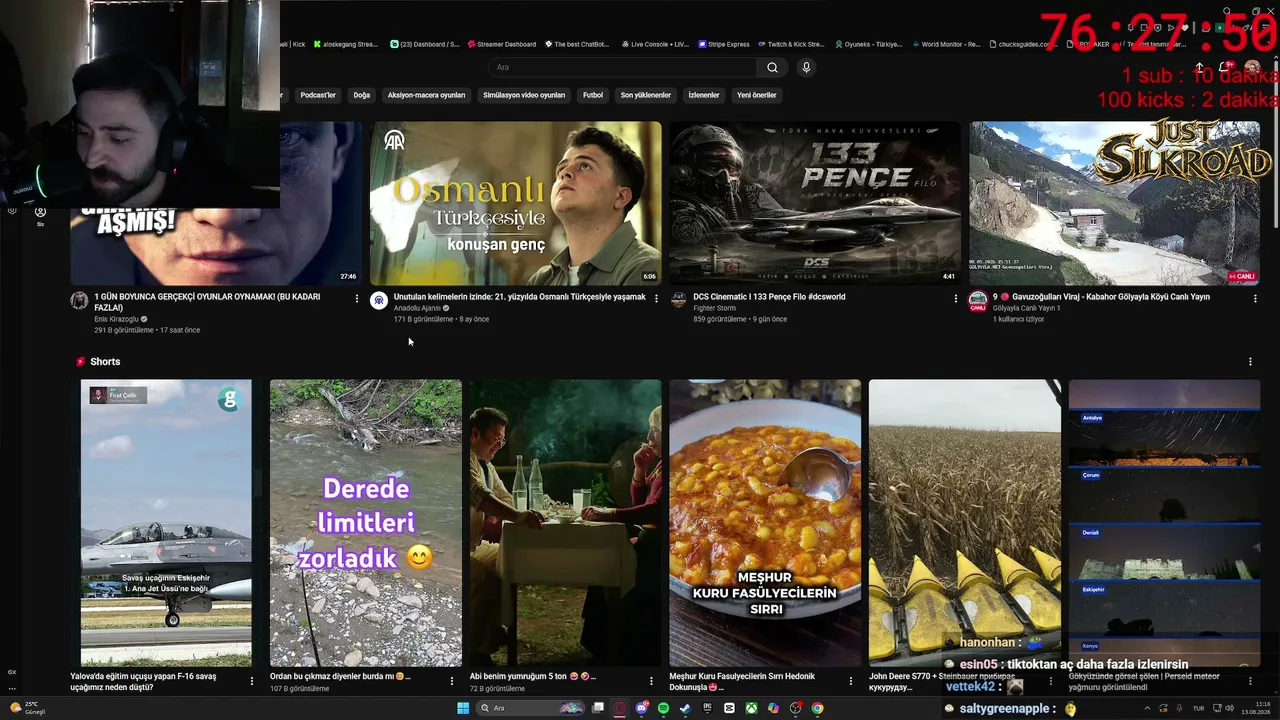This screenshot has width=1280, height=720.
Task: Open Oyuneks - Türkiye bookmark
Action: point(868,44)
